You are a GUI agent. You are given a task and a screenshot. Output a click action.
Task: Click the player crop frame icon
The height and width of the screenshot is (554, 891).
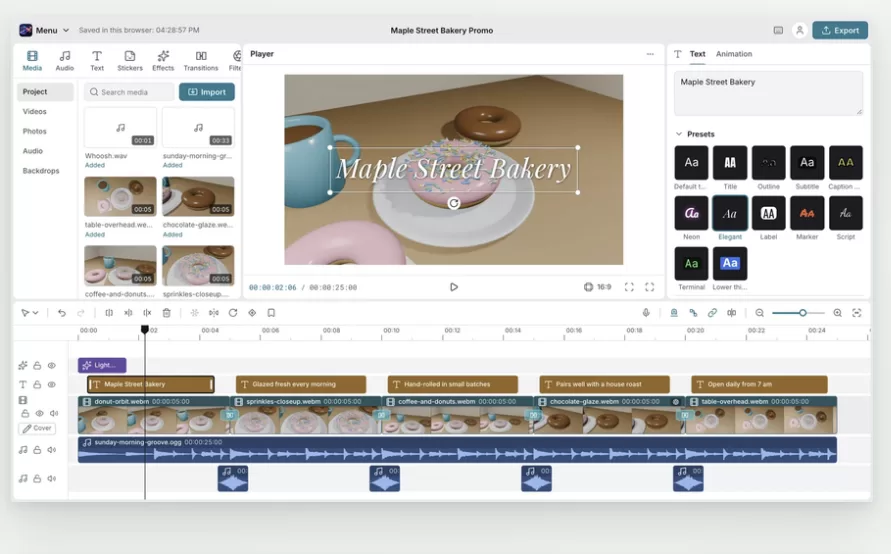(629, 287)
